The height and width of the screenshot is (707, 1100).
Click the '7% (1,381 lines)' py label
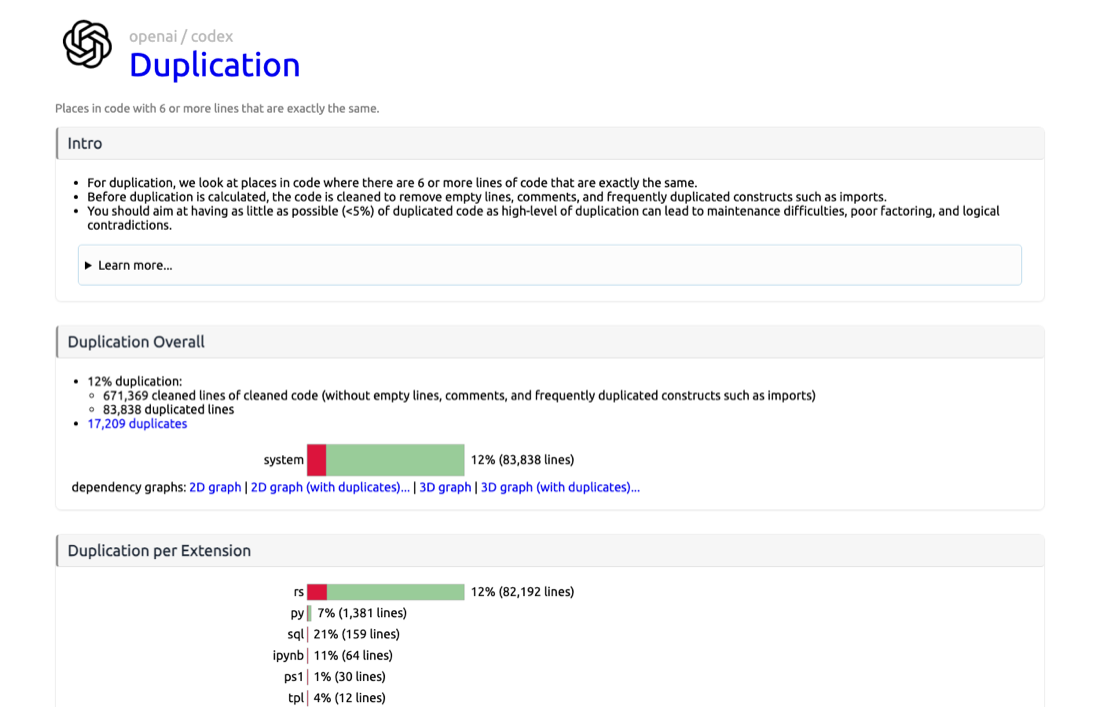tap(362, 613)
